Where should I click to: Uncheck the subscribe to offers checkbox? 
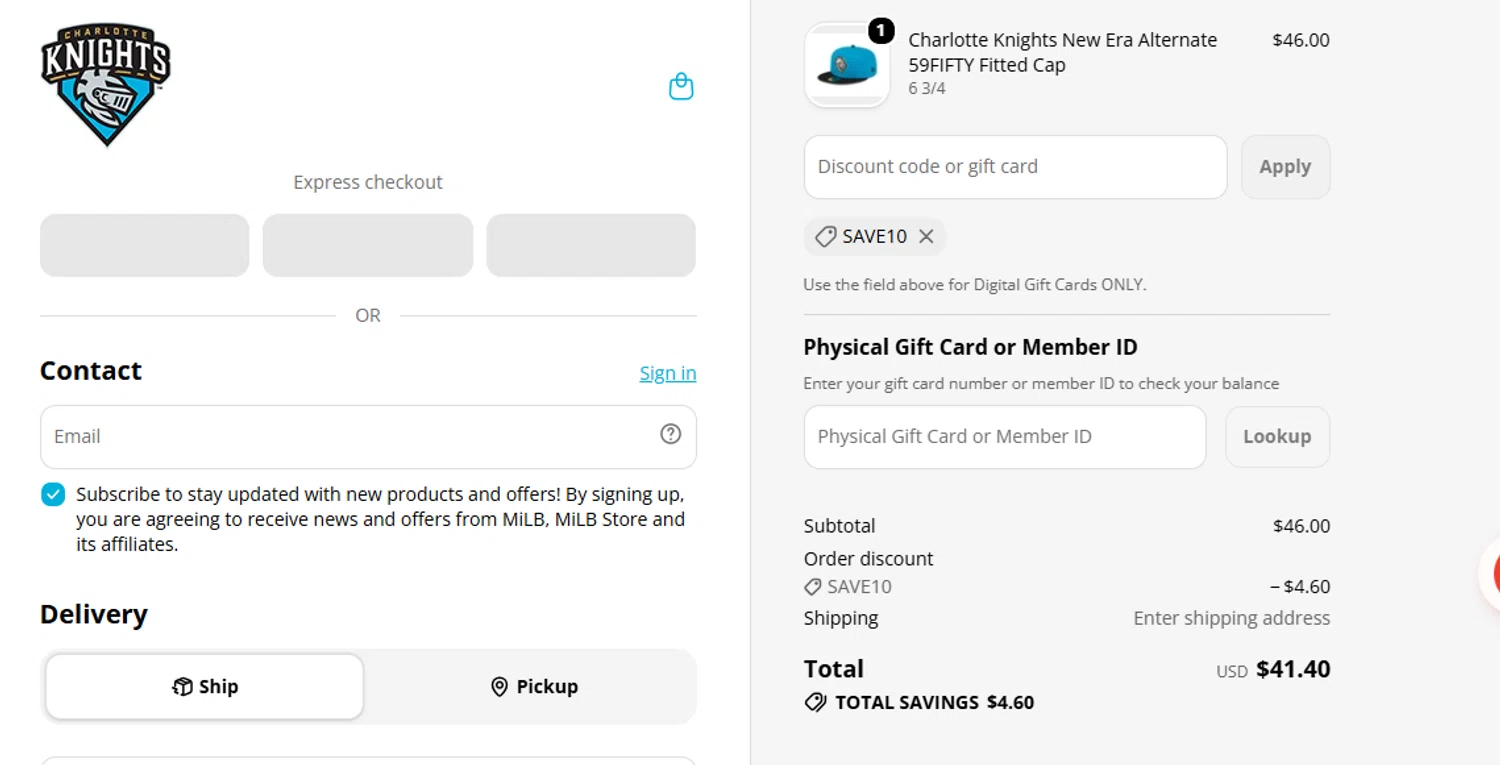[53, 494]
